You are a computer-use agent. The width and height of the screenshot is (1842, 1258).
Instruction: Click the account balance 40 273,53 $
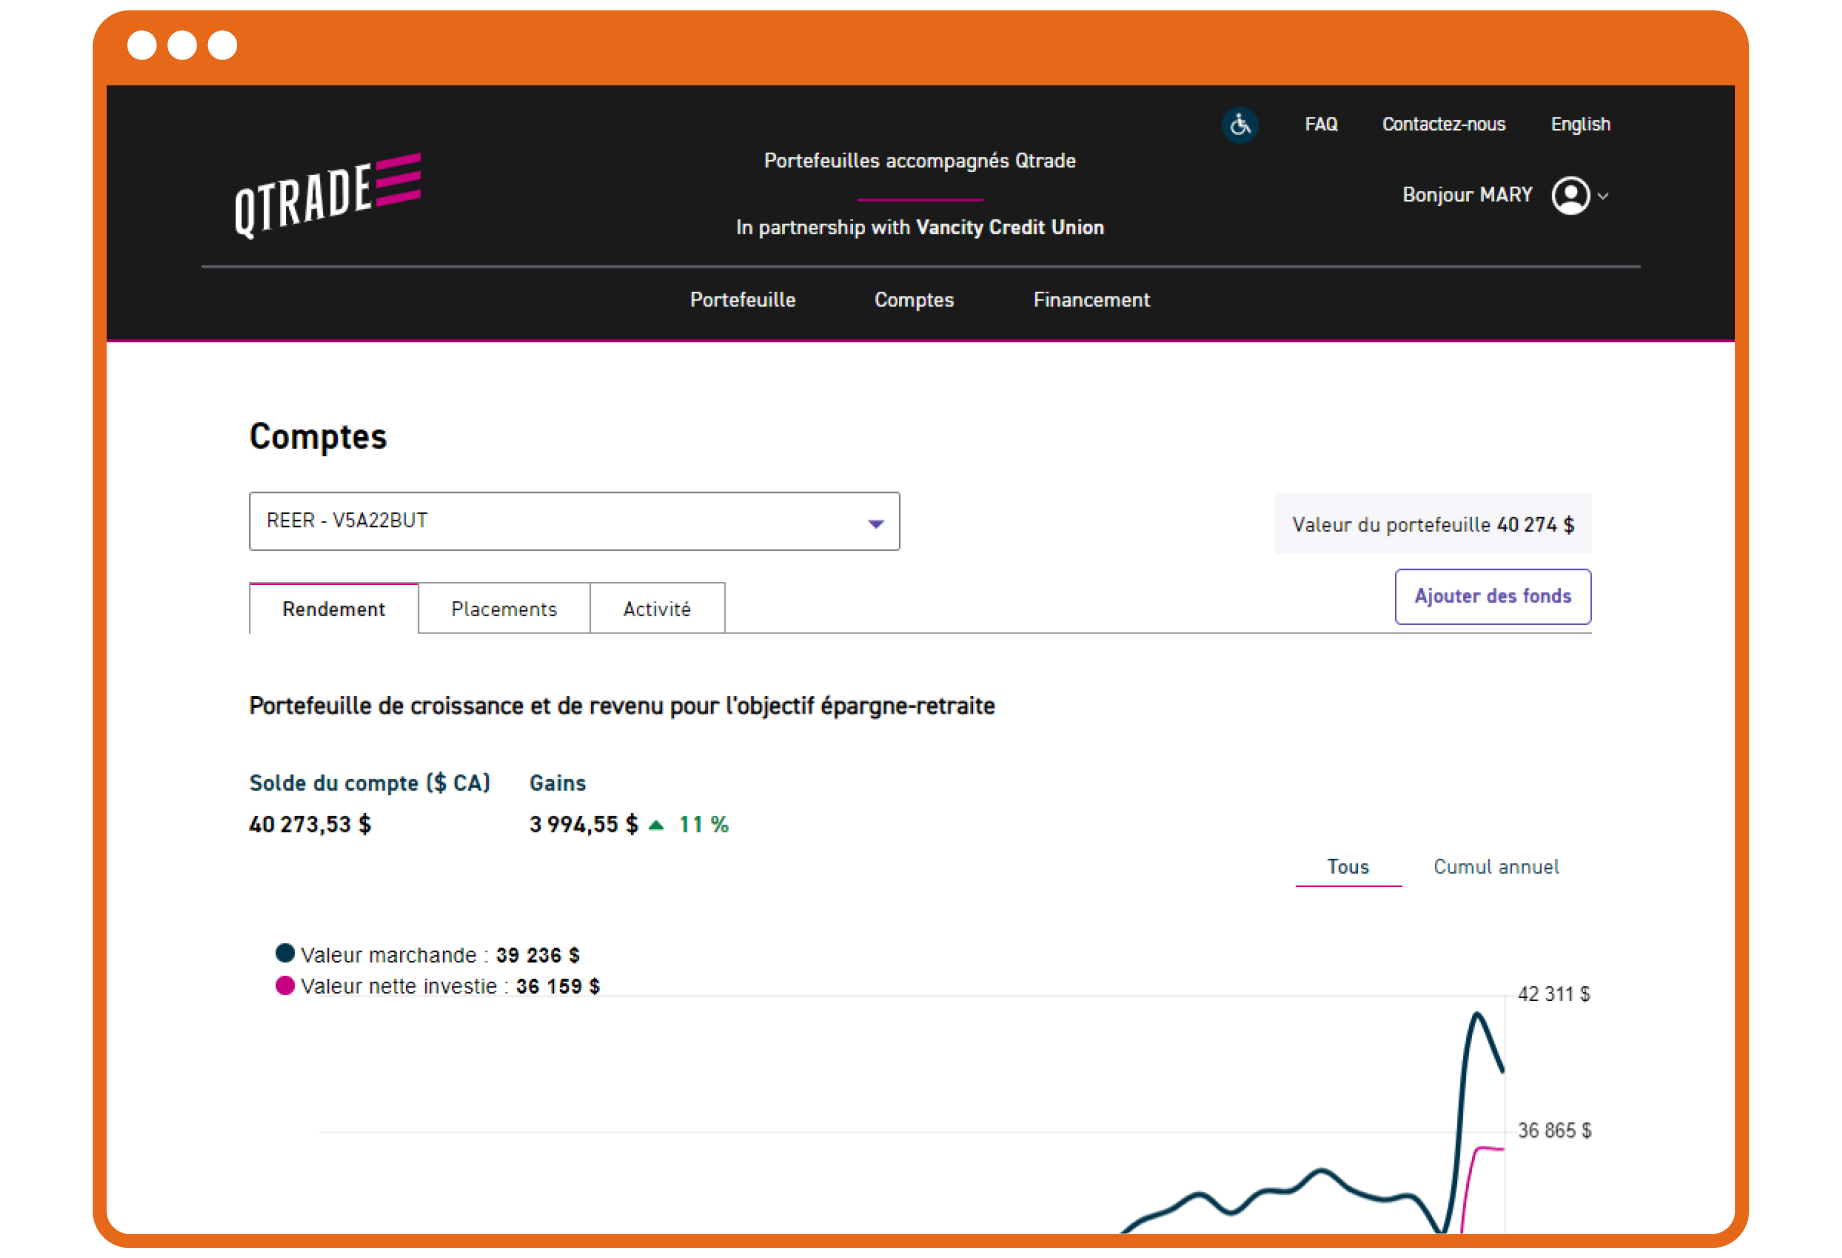click(310, 824)
